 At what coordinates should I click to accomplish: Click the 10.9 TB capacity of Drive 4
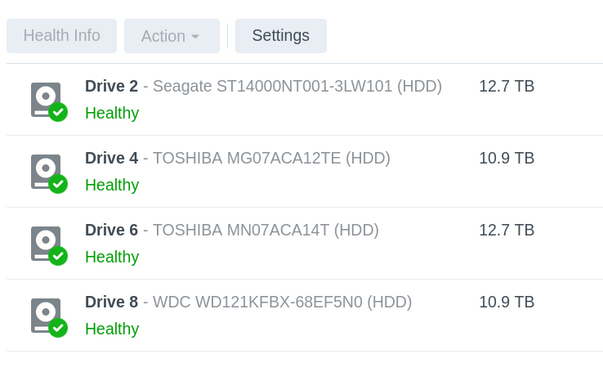506,158
